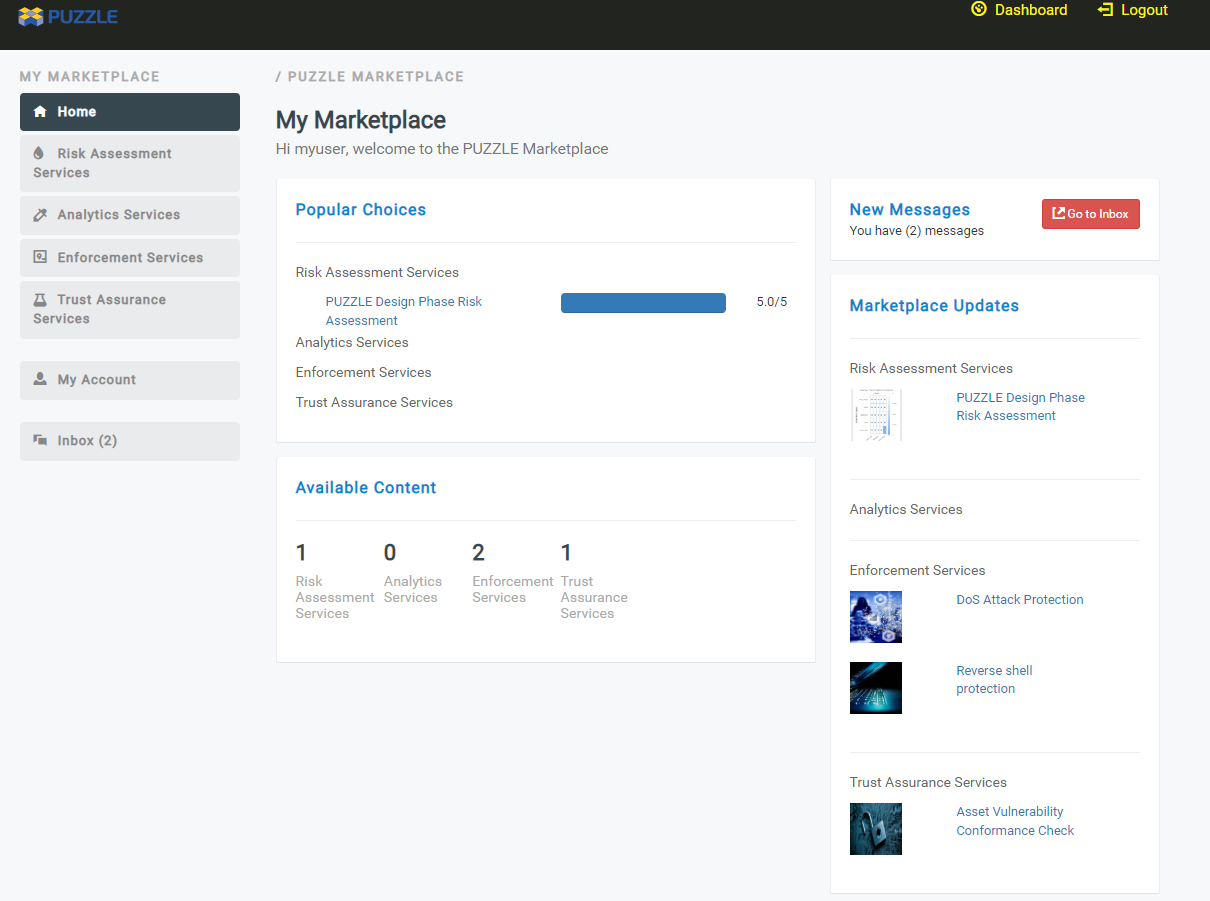Open Asset Vulnerability Conformance Check link

tap(1015, 821)
